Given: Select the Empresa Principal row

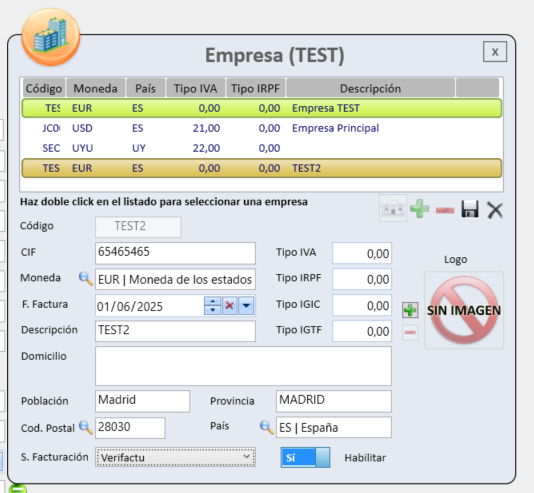Looking at the screenshot, I should coord(262,128).
